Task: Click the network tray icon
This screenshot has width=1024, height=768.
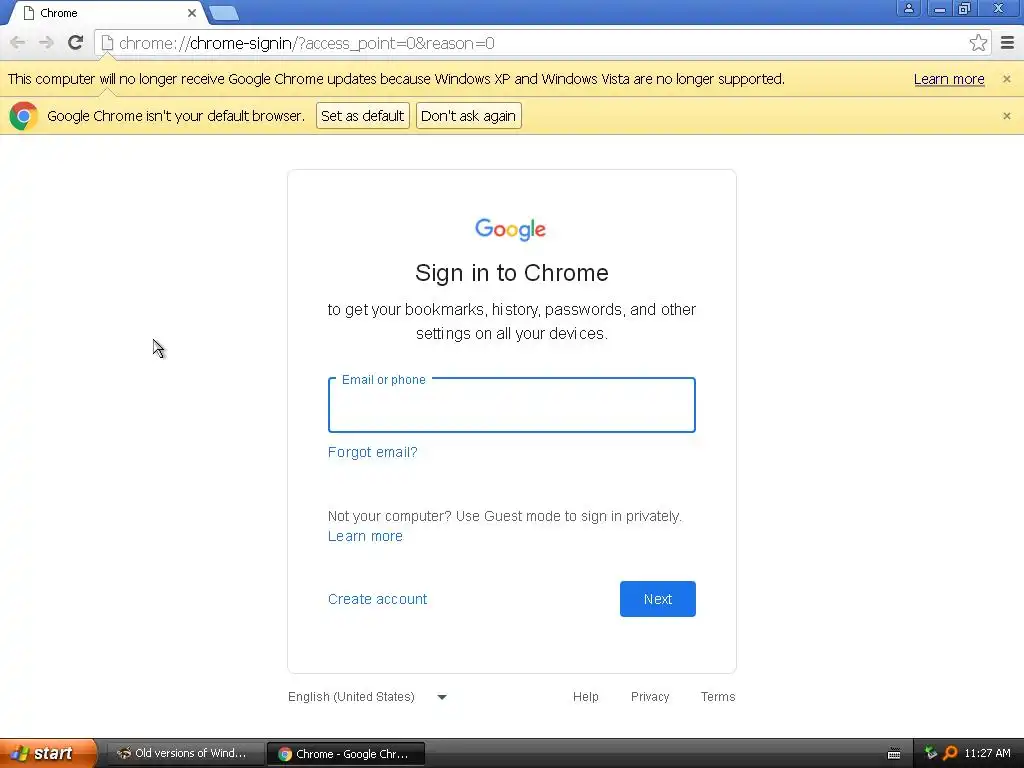Action: pyautogui.click(x=931, y=752)
